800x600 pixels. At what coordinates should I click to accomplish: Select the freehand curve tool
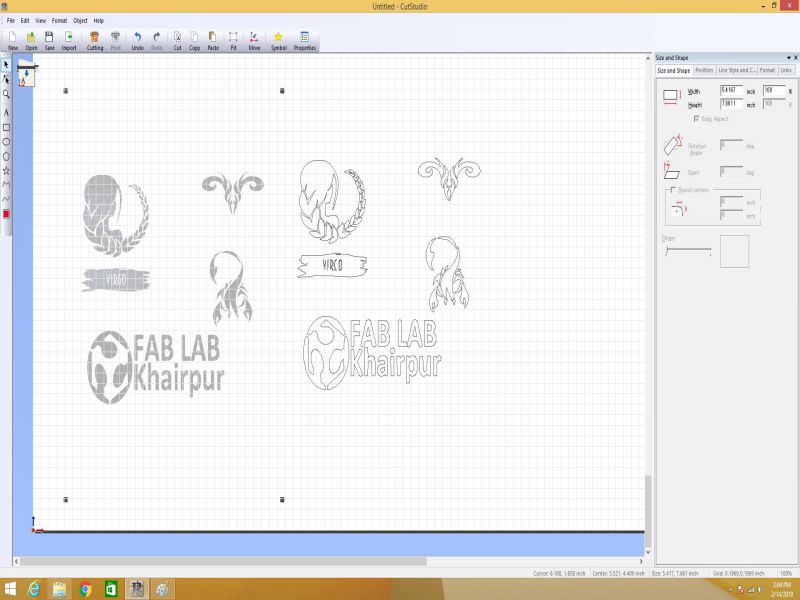(x=6, y=199)
